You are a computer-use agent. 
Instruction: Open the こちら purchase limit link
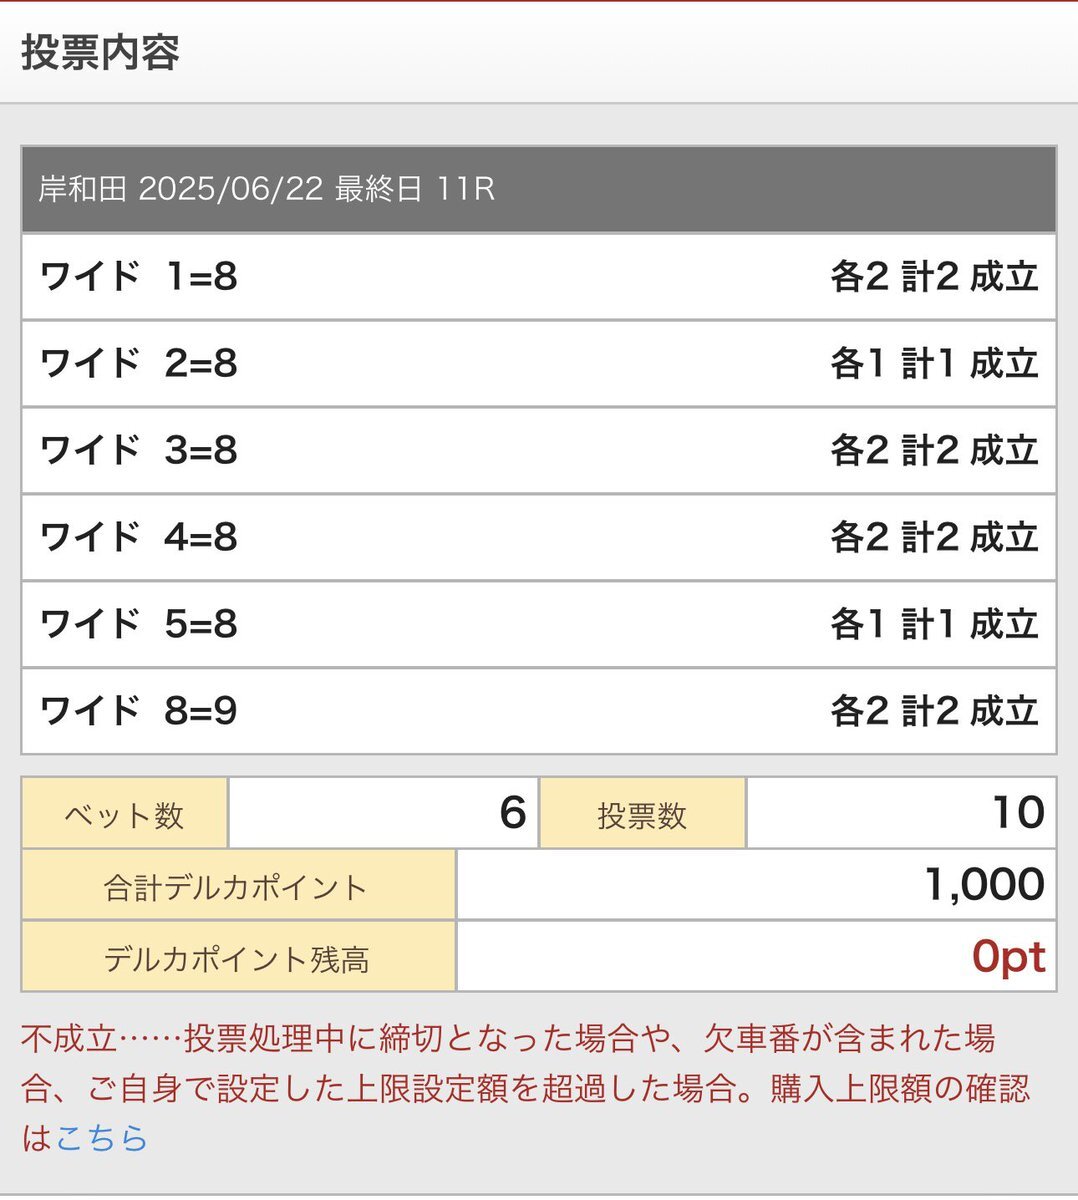102,1138
